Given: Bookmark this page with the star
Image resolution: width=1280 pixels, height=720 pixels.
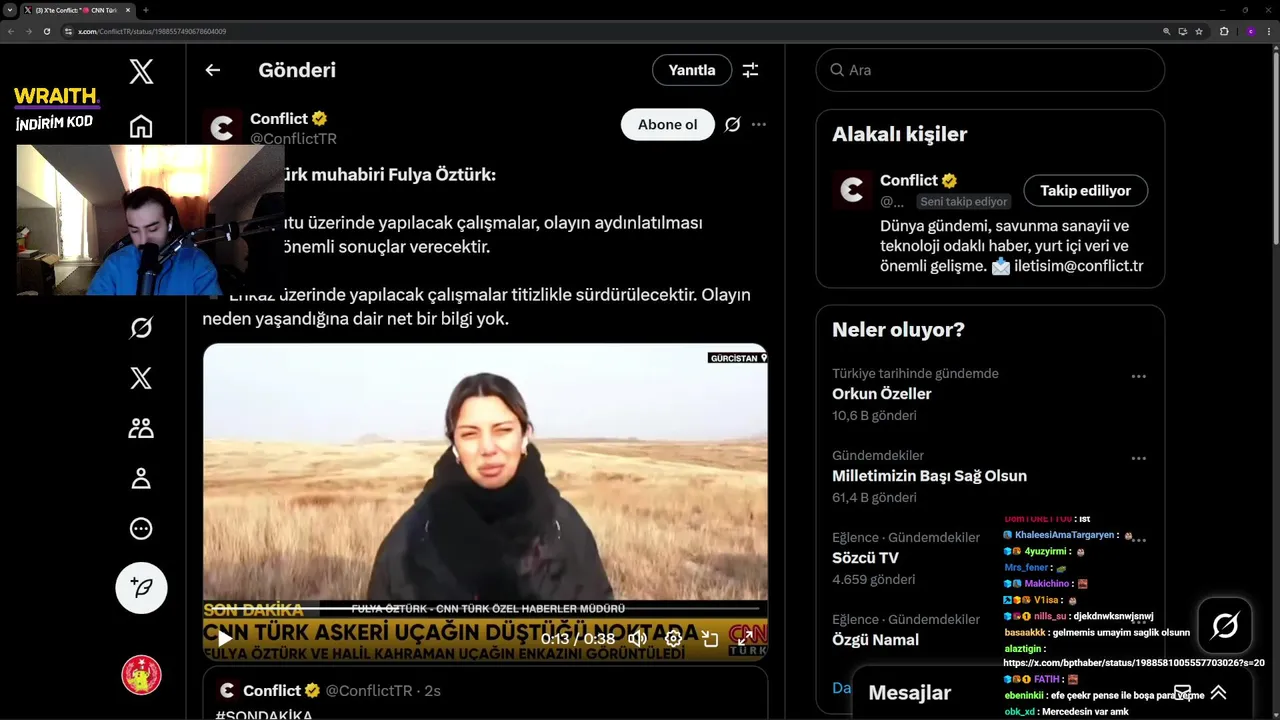Looking at the screenshot, I should pos(1199,31).
